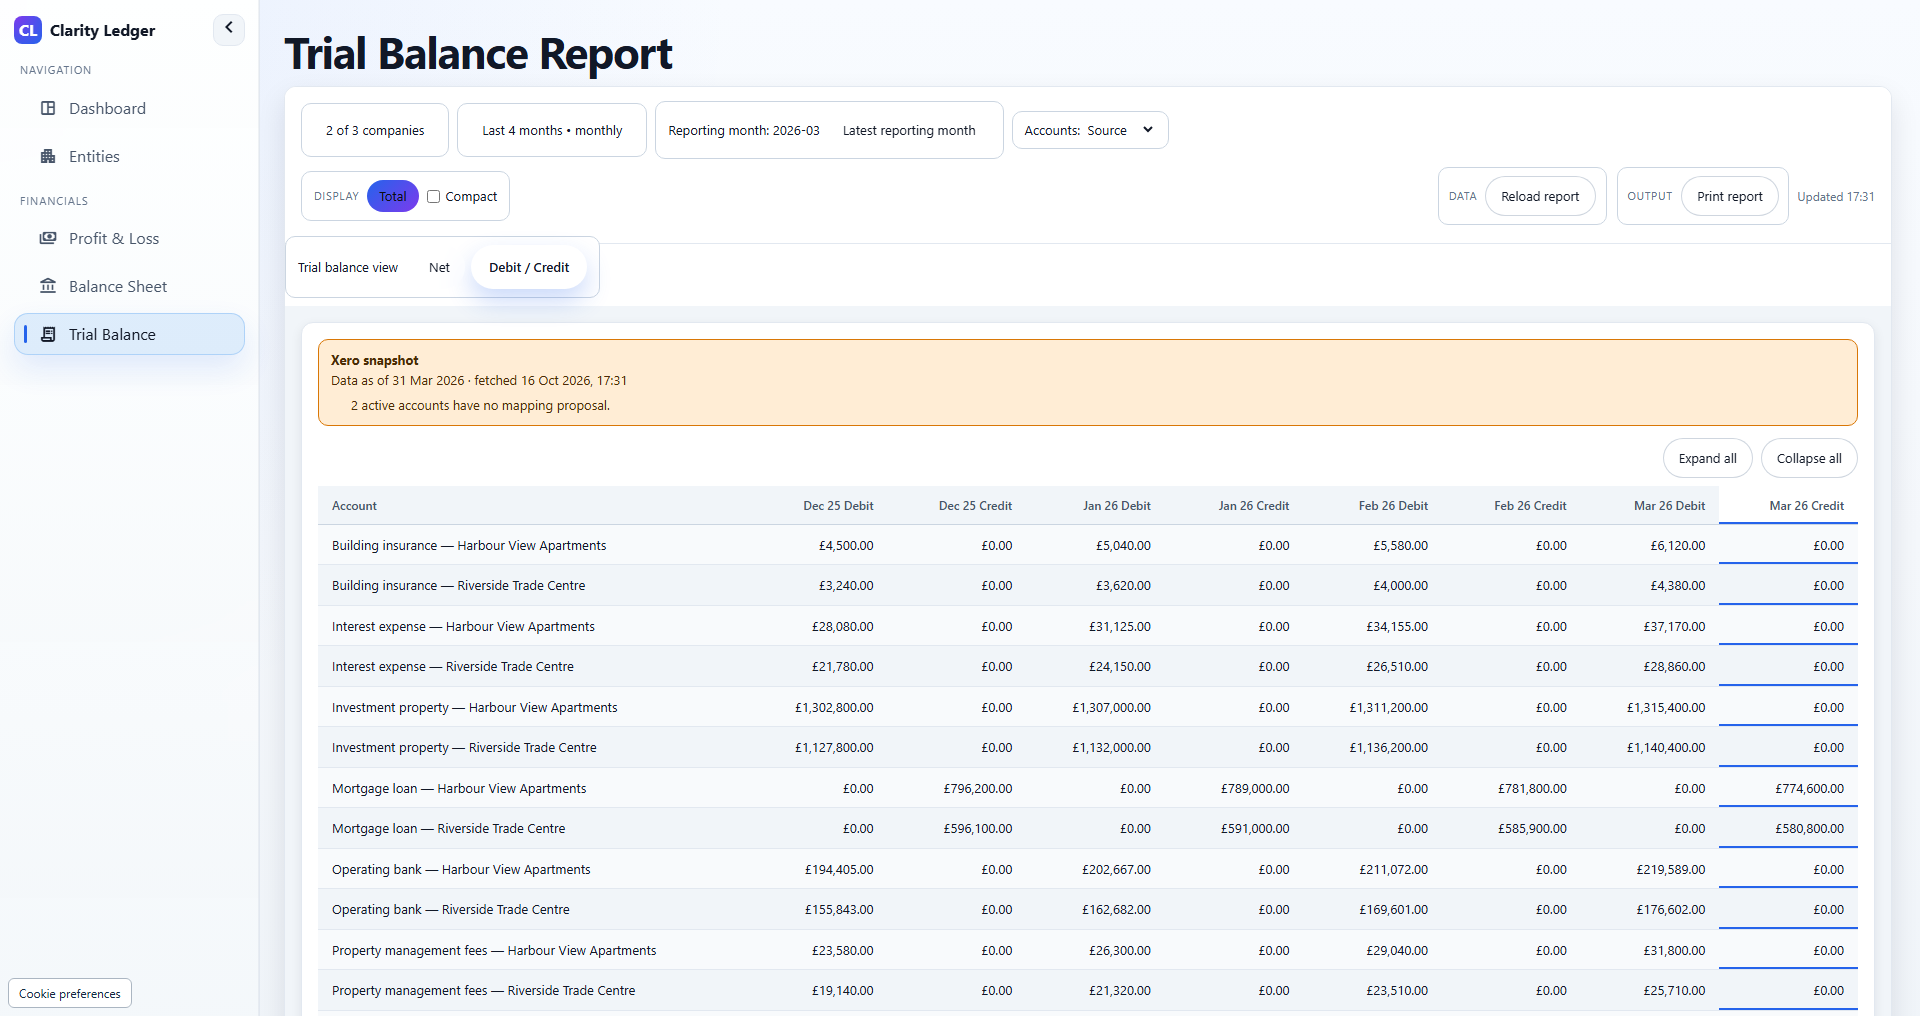Click the Trial Balance ledger icon

click(x=48, y=334)
